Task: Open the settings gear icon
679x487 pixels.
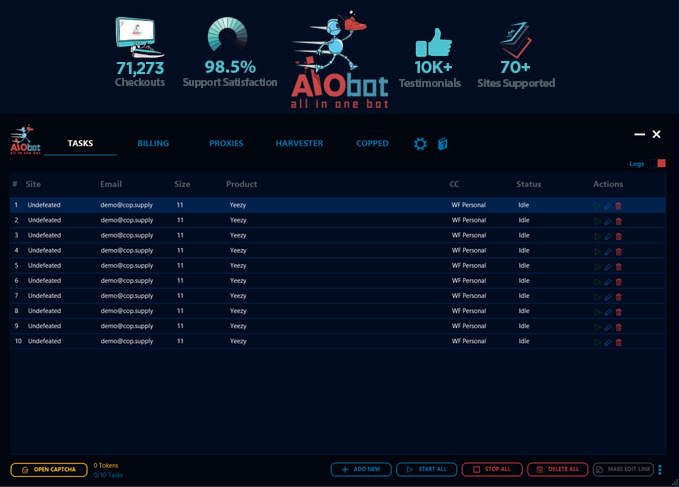Action: [x=420, y=144]
